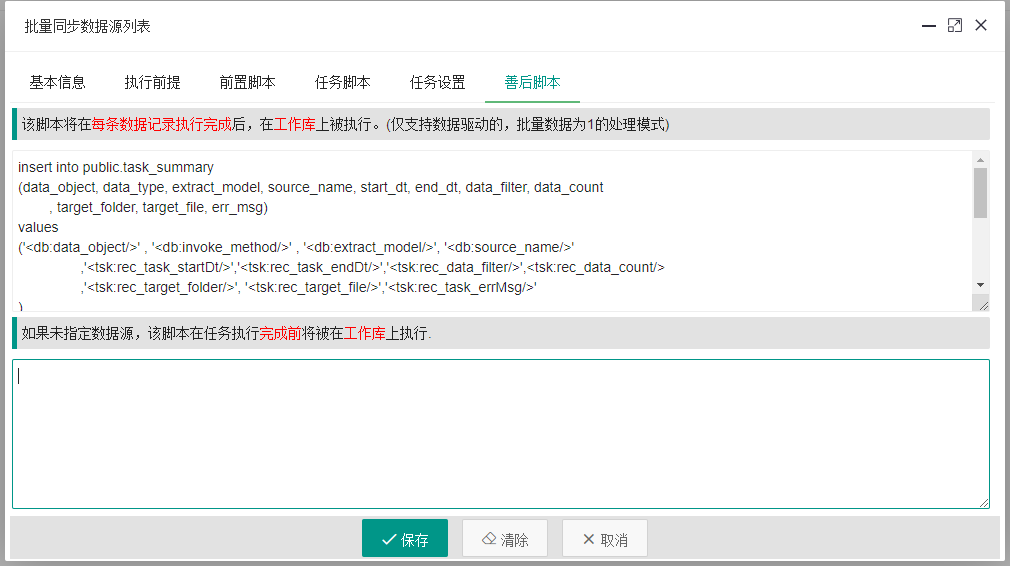Click inside the insert SQL script textarea
1010x566 pixels.
click(x=493, y=231)
